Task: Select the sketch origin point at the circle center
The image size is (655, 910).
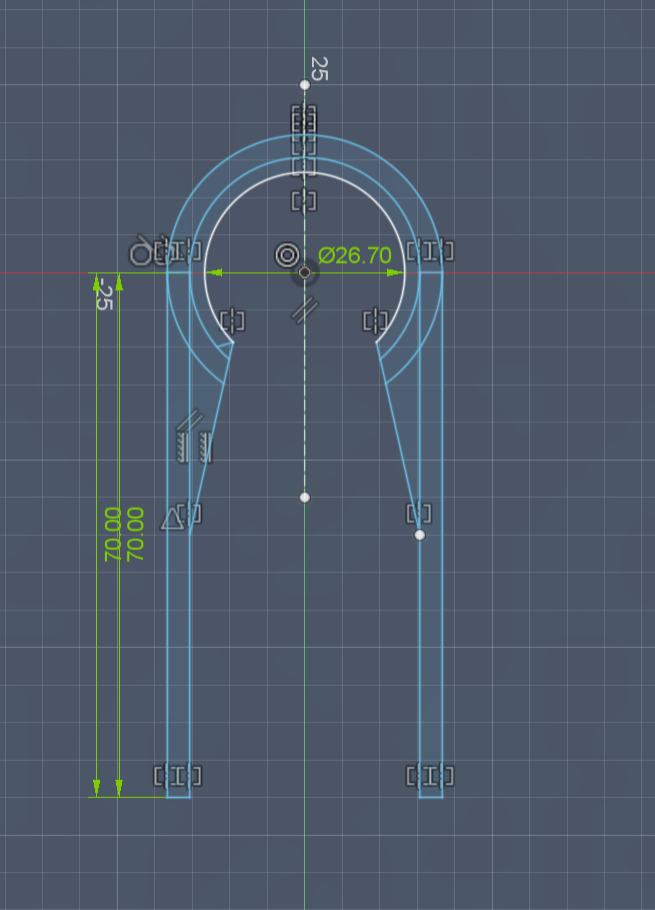Action: [305, 272]
